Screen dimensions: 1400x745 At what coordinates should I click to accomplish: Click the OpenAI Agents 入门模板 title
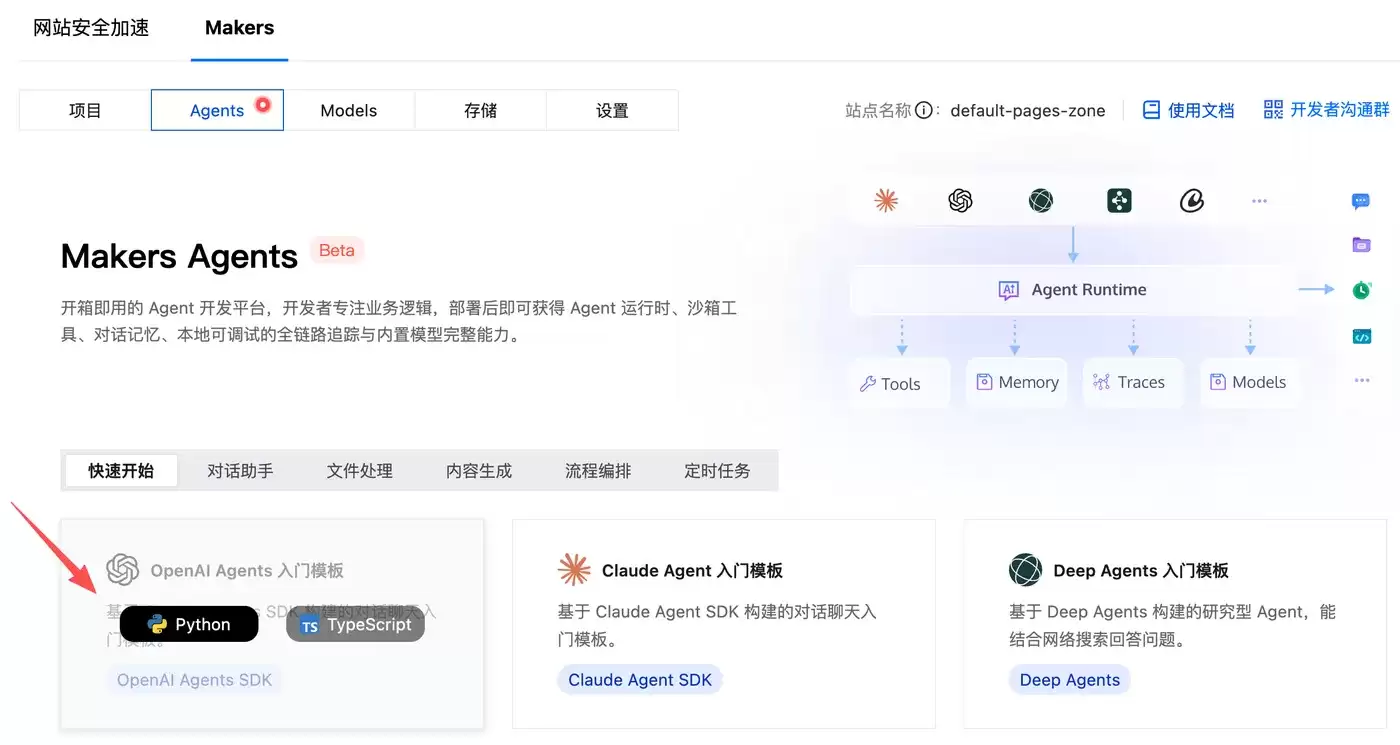click(x=247, y=571)
